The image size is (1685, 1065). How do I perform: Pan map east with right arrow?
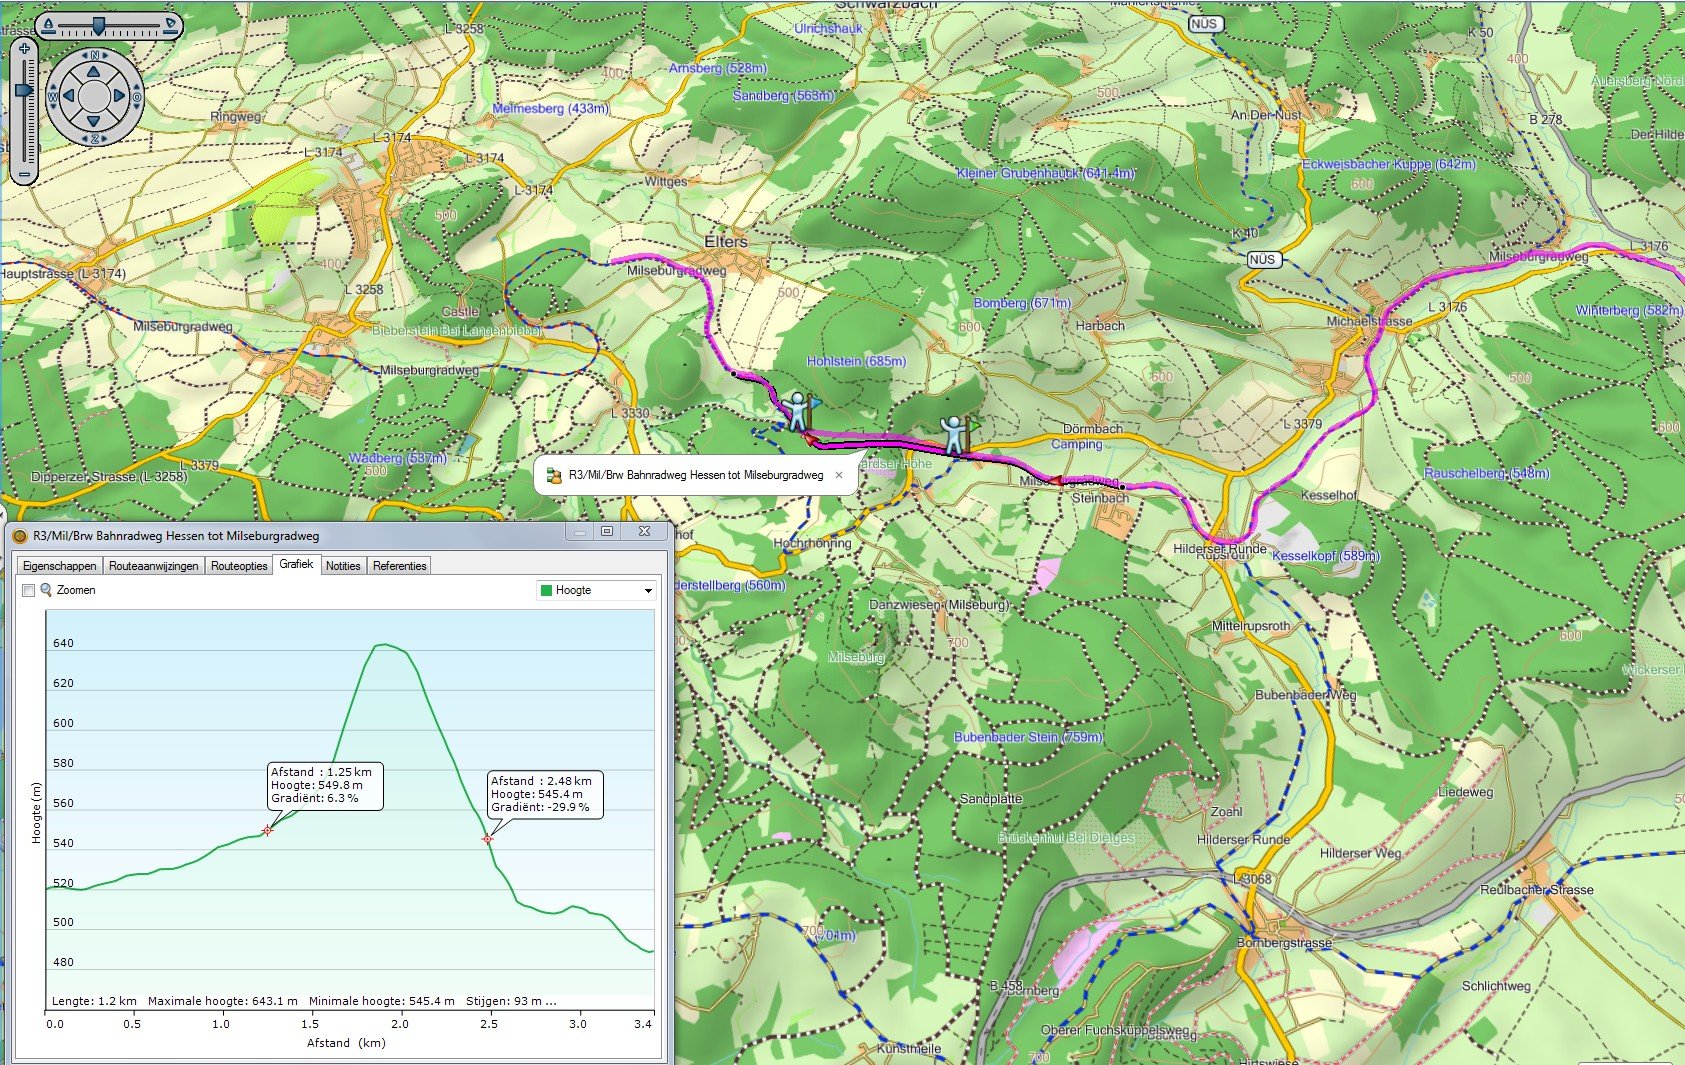[120, 96]
